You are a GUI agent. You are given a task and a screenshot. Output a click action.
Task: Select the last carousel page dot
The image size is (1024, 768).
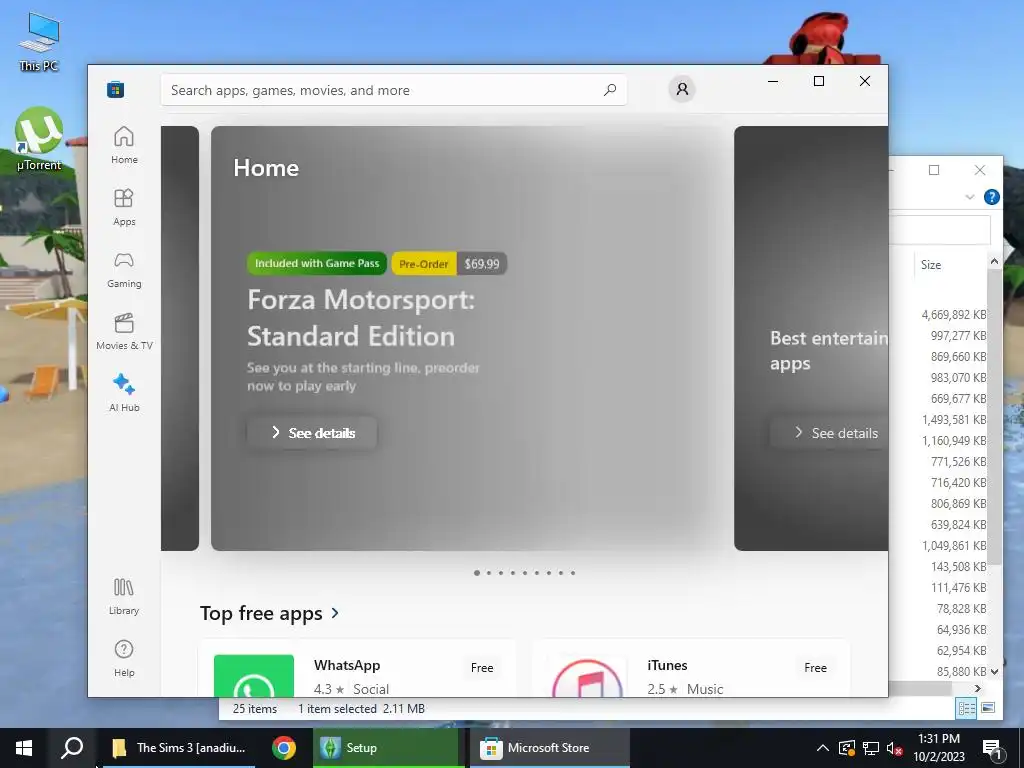click(573, 573)
